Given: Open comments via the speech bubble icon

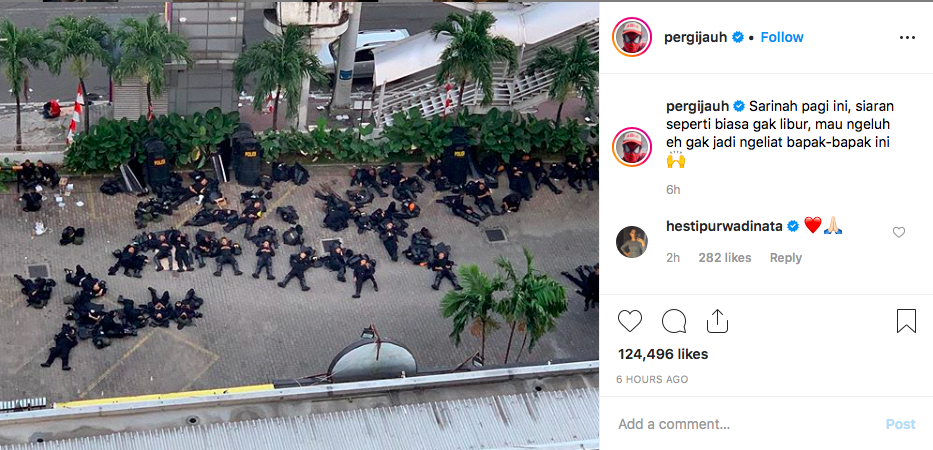Looking at the screenshot, I should [x=674, y=321].
